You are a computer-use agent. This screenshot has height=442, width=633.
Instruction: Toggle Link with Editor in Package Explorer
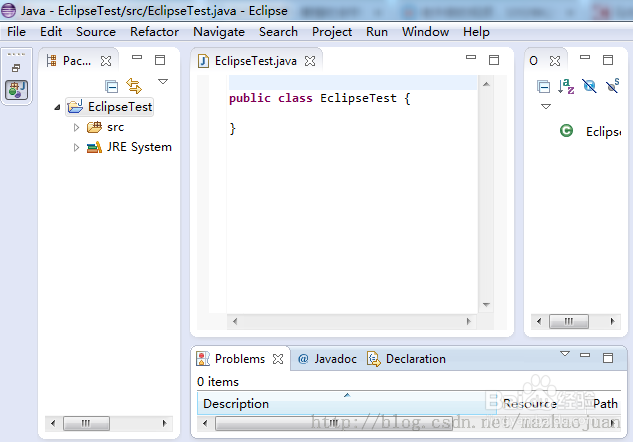(134, 86)
